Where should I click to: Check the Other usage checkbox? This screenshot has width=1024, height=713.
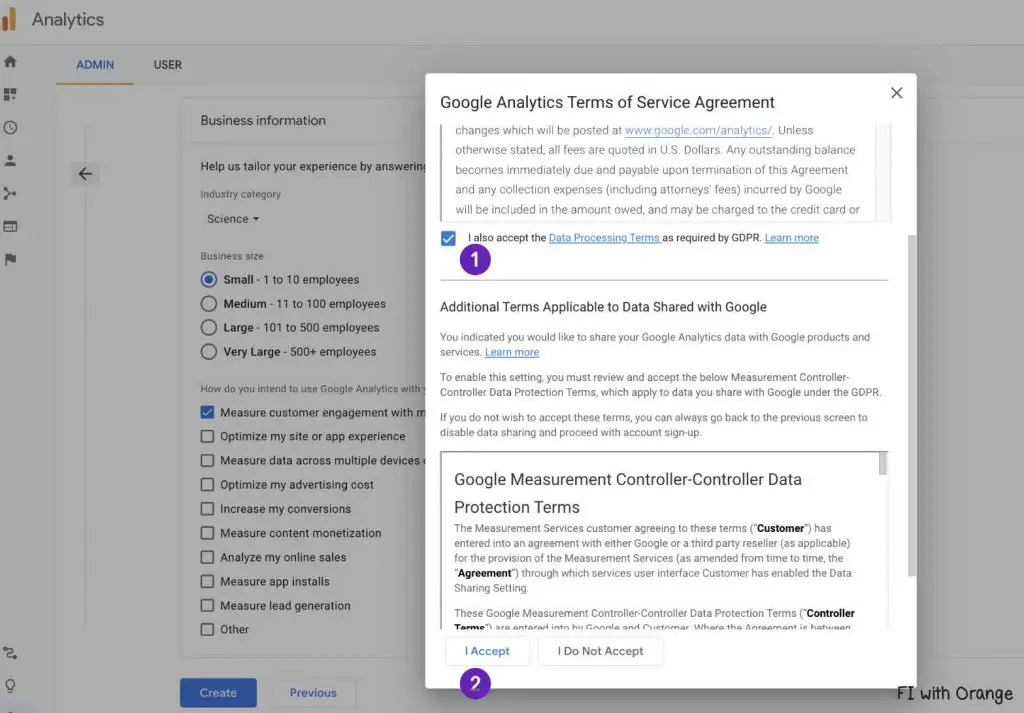(207, 629)
